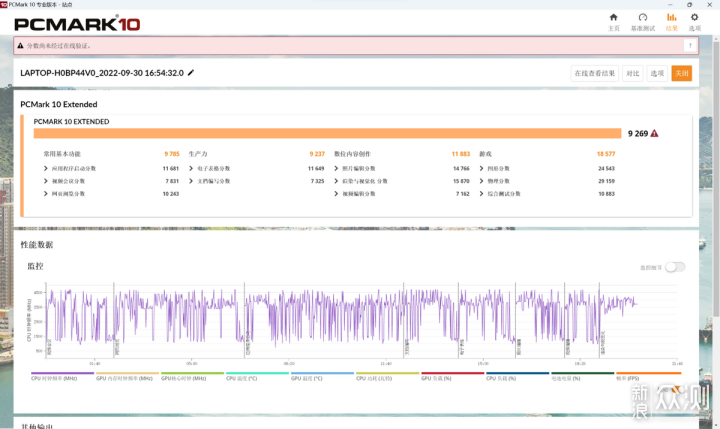This screenshot has width=720, height=429.
Task: Click the PCMARK 10 logo
Action: (77, 24)
